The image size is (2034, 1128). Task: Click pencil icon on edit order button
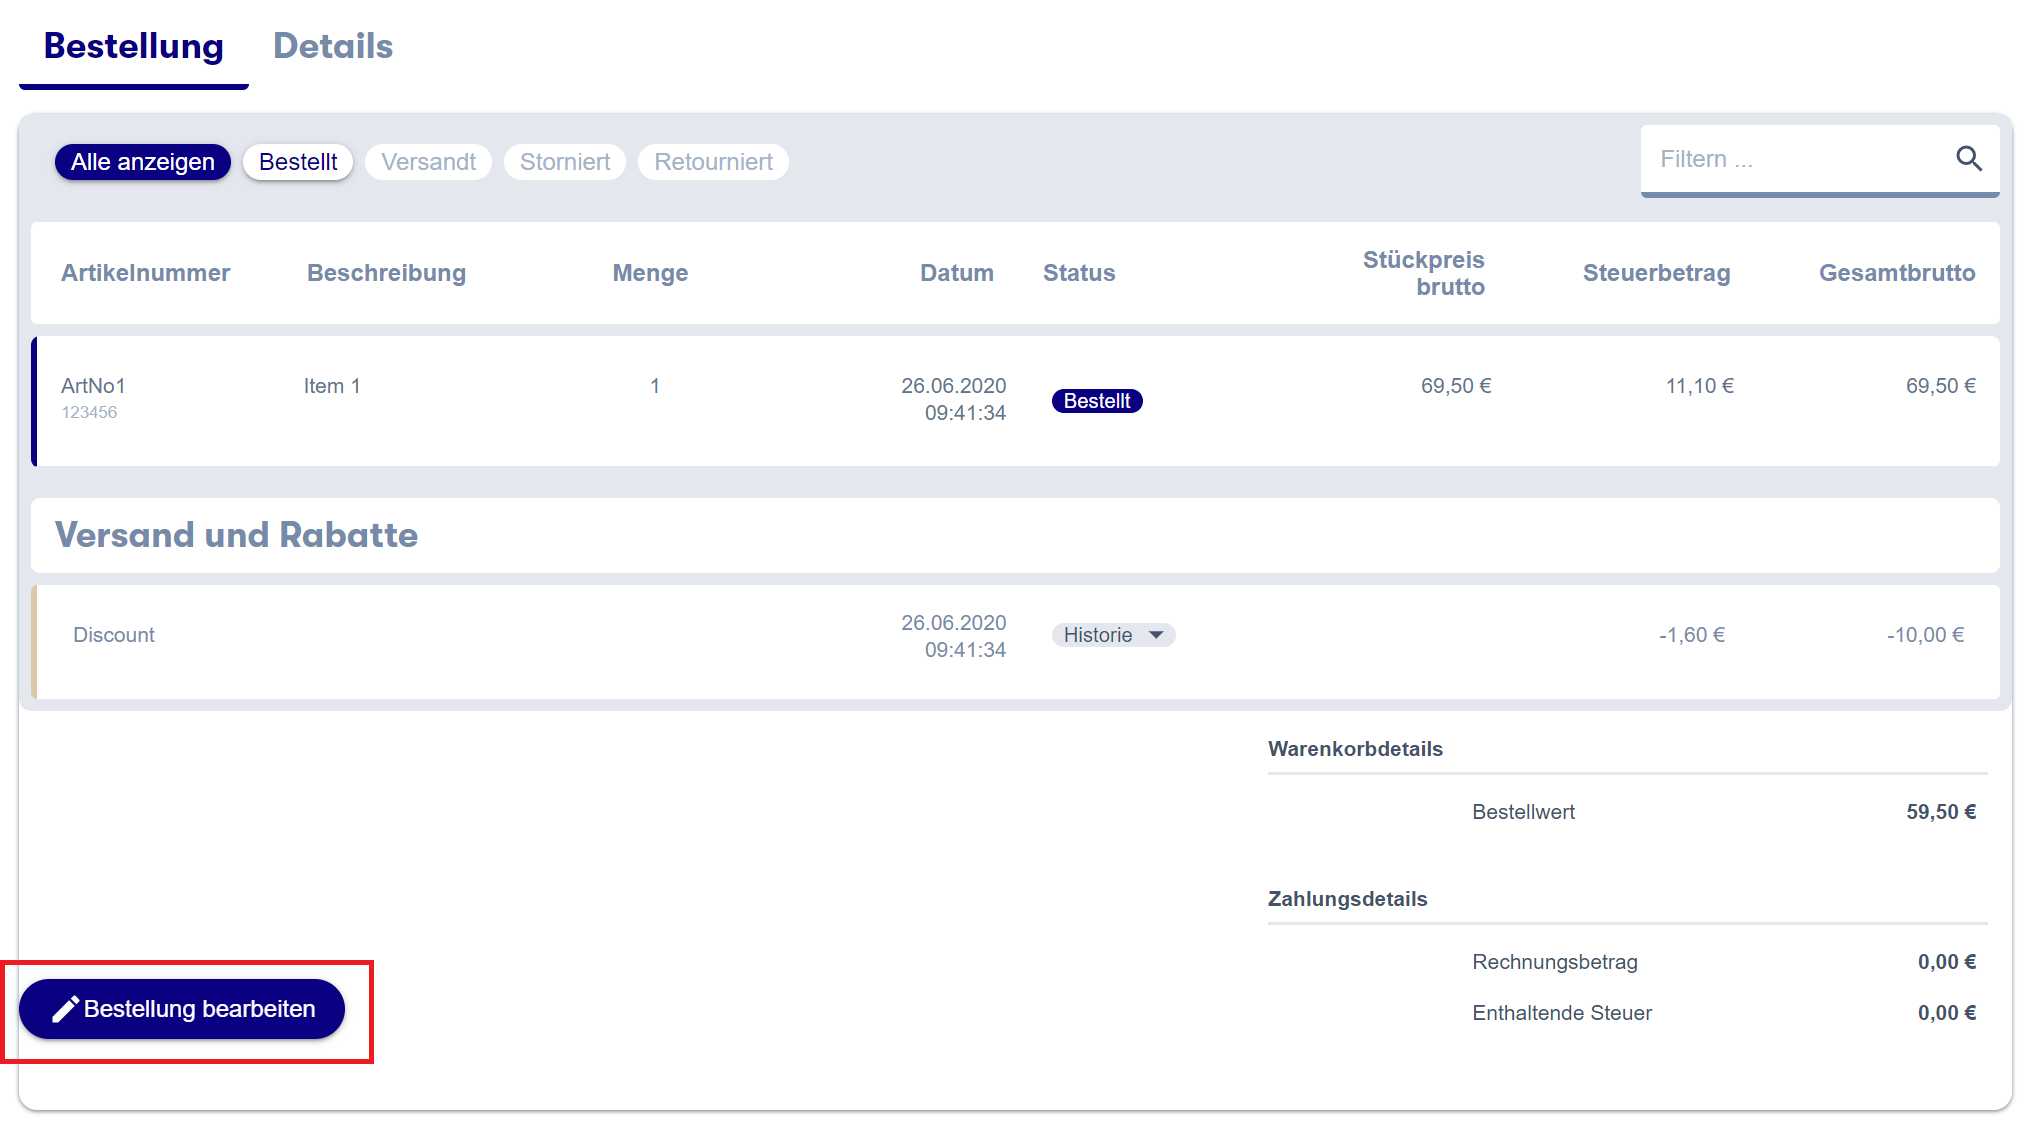[x=65, y=1010]
